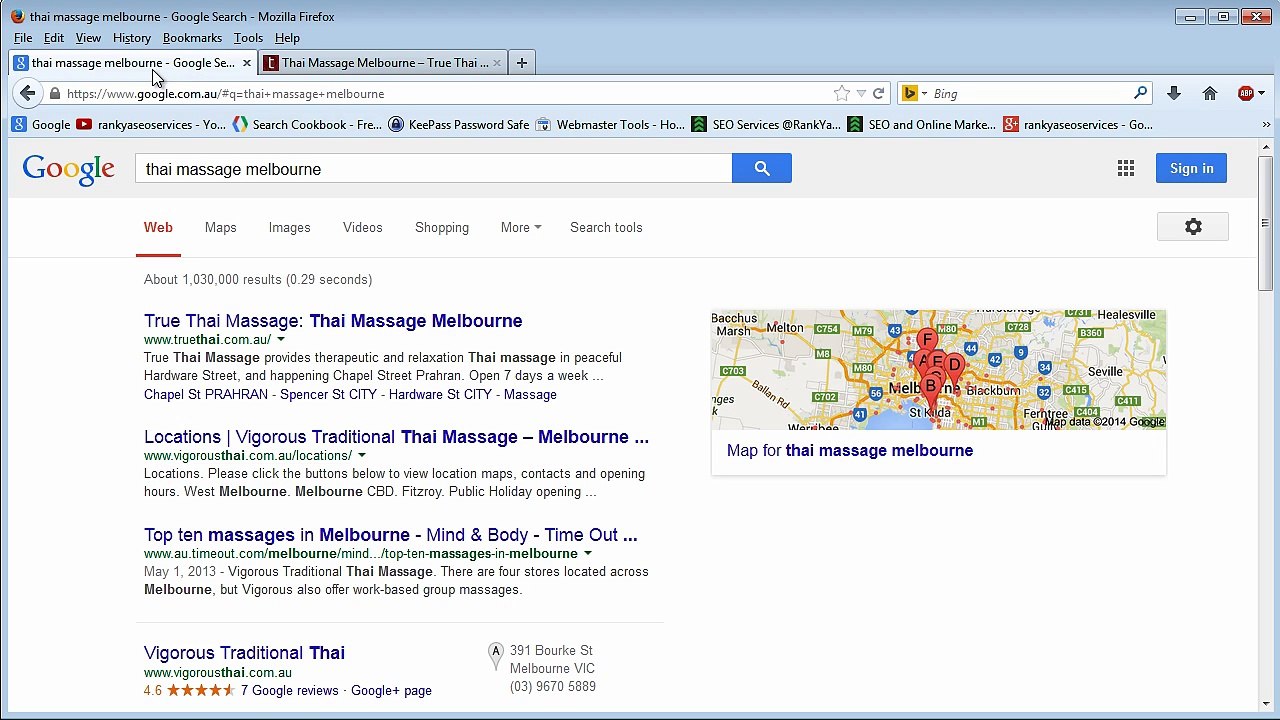Open the Webmaster Tools bookmark
Viewport: 1280px width, 720px height.
pyautogui.click(x=610, y=125)
